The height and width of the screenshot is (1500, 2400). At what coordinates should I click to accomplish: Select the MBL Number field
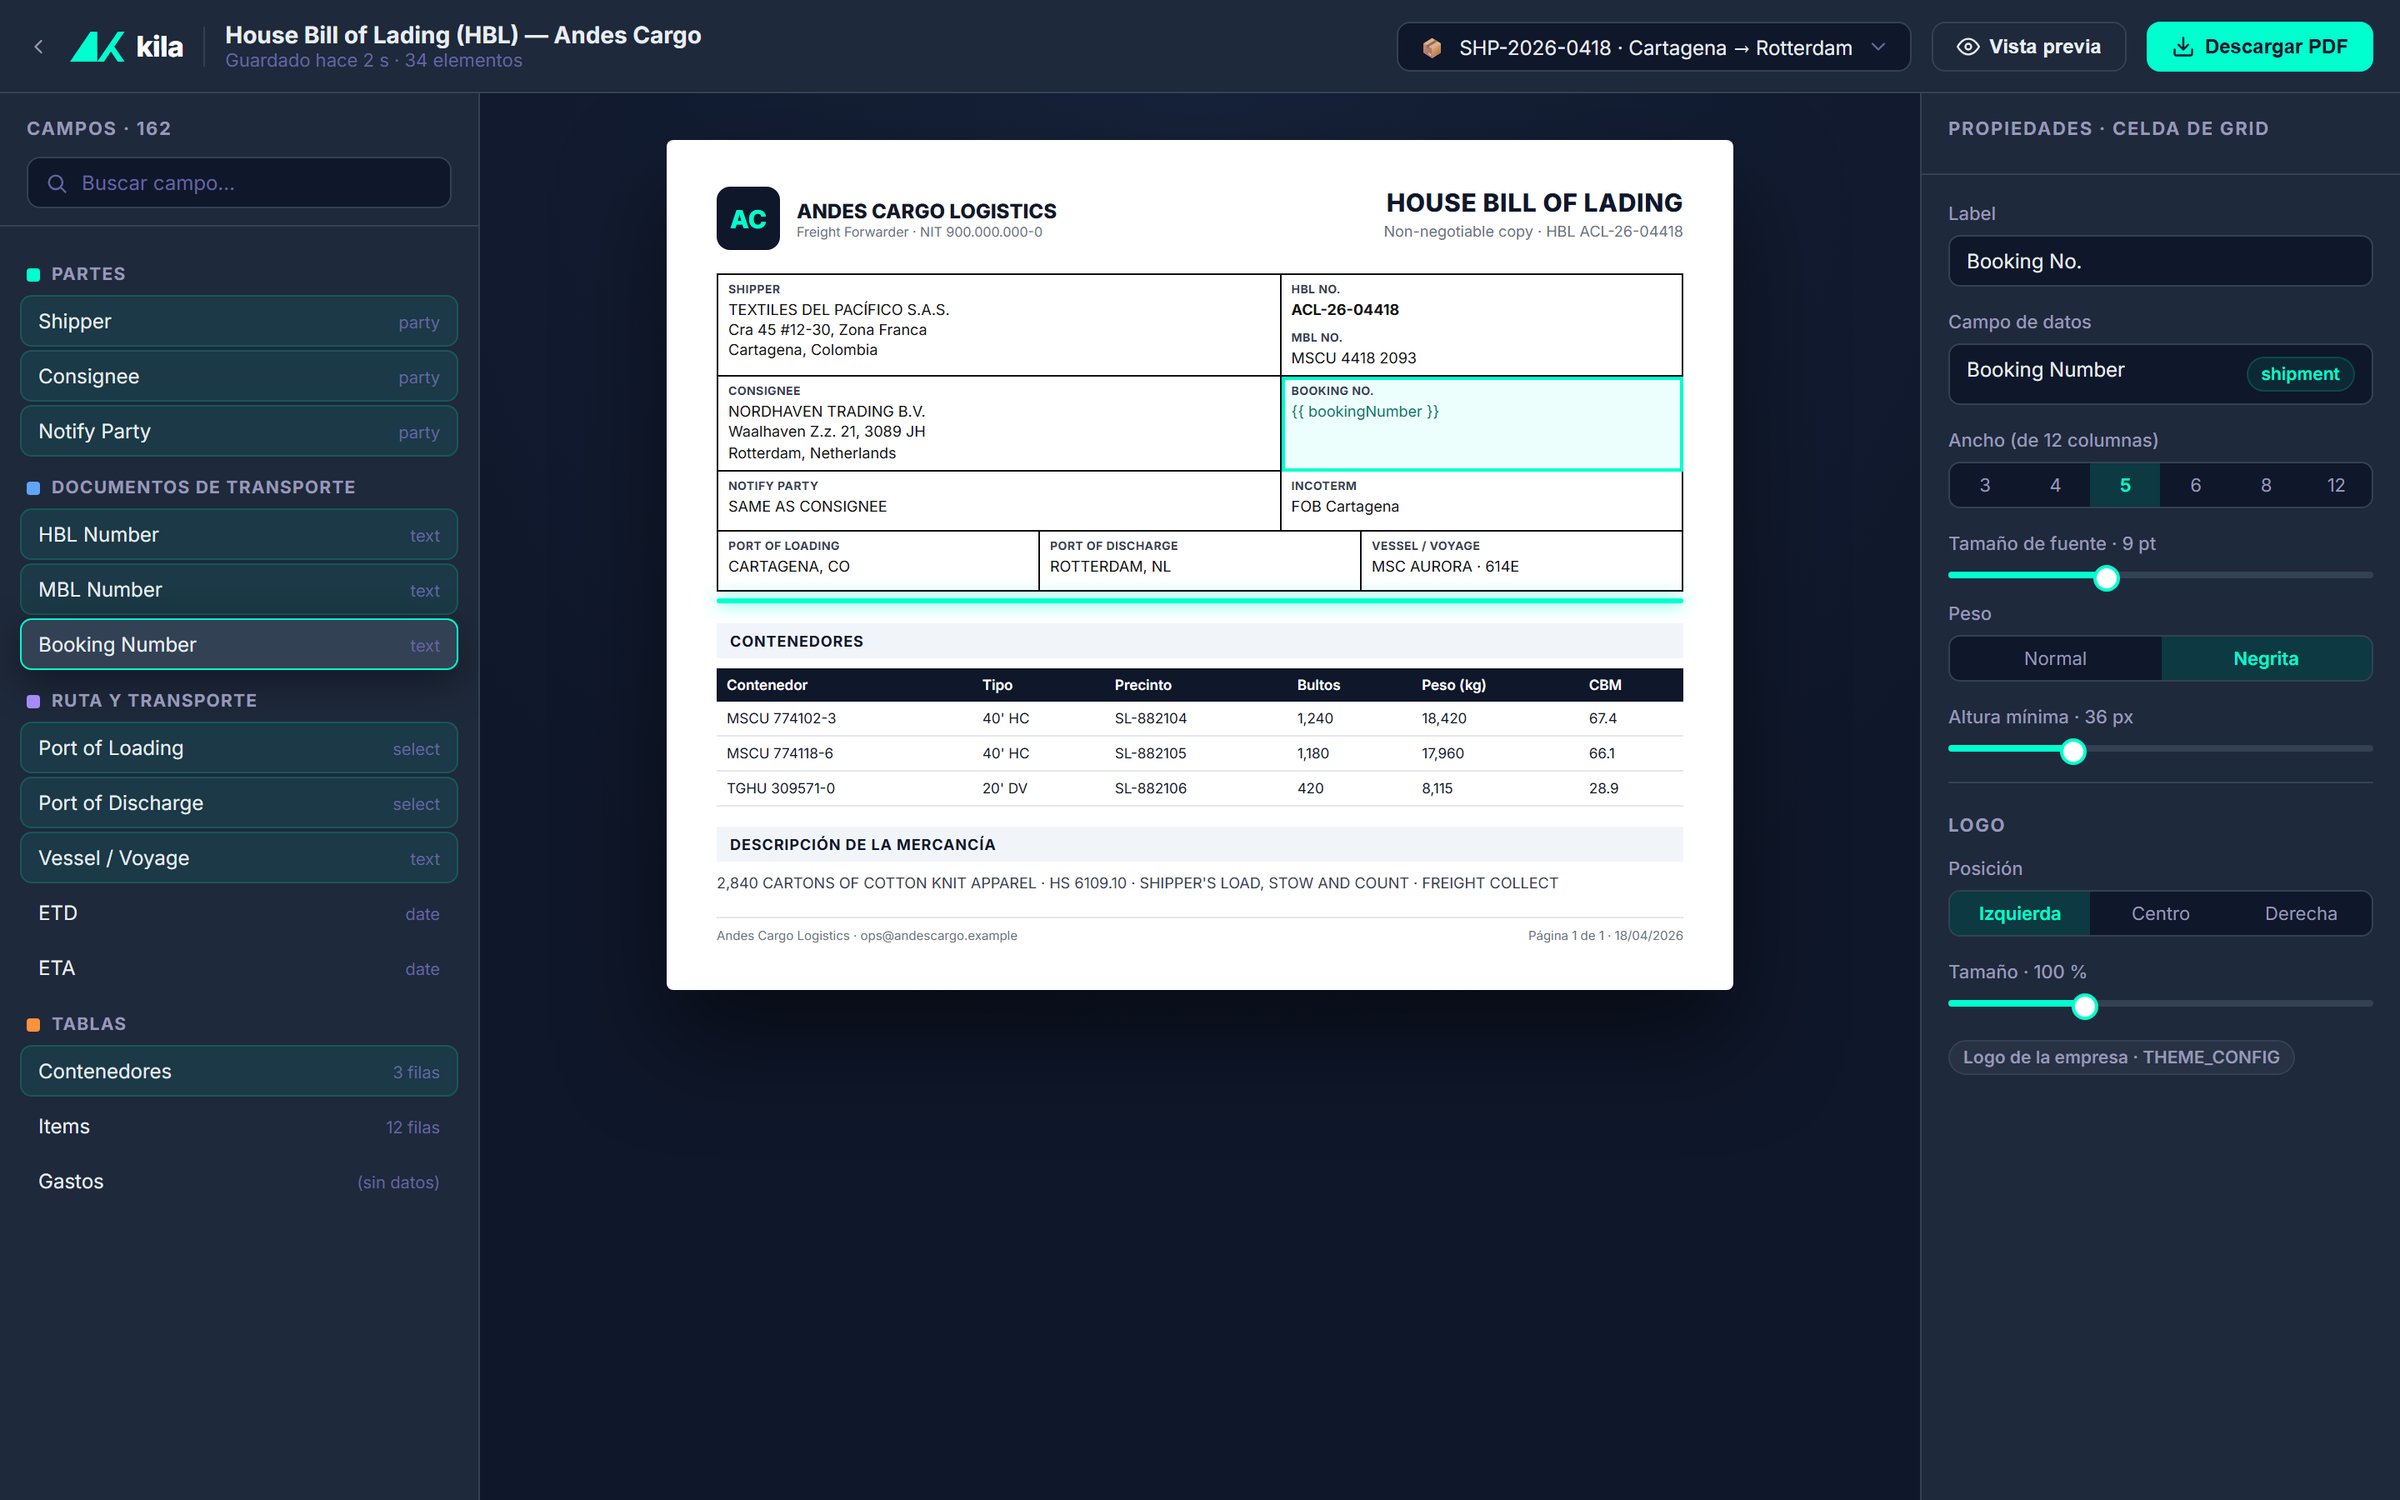pyautogui.click(x=238, y=589)
